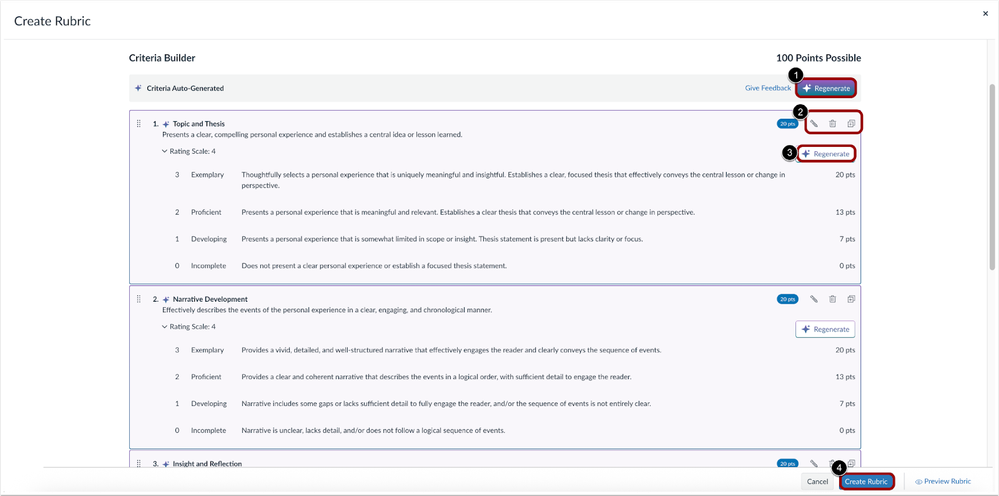Open the Preview Rubric view
Viewport: 999px width, 496px height.
click(x=943, y=481)
